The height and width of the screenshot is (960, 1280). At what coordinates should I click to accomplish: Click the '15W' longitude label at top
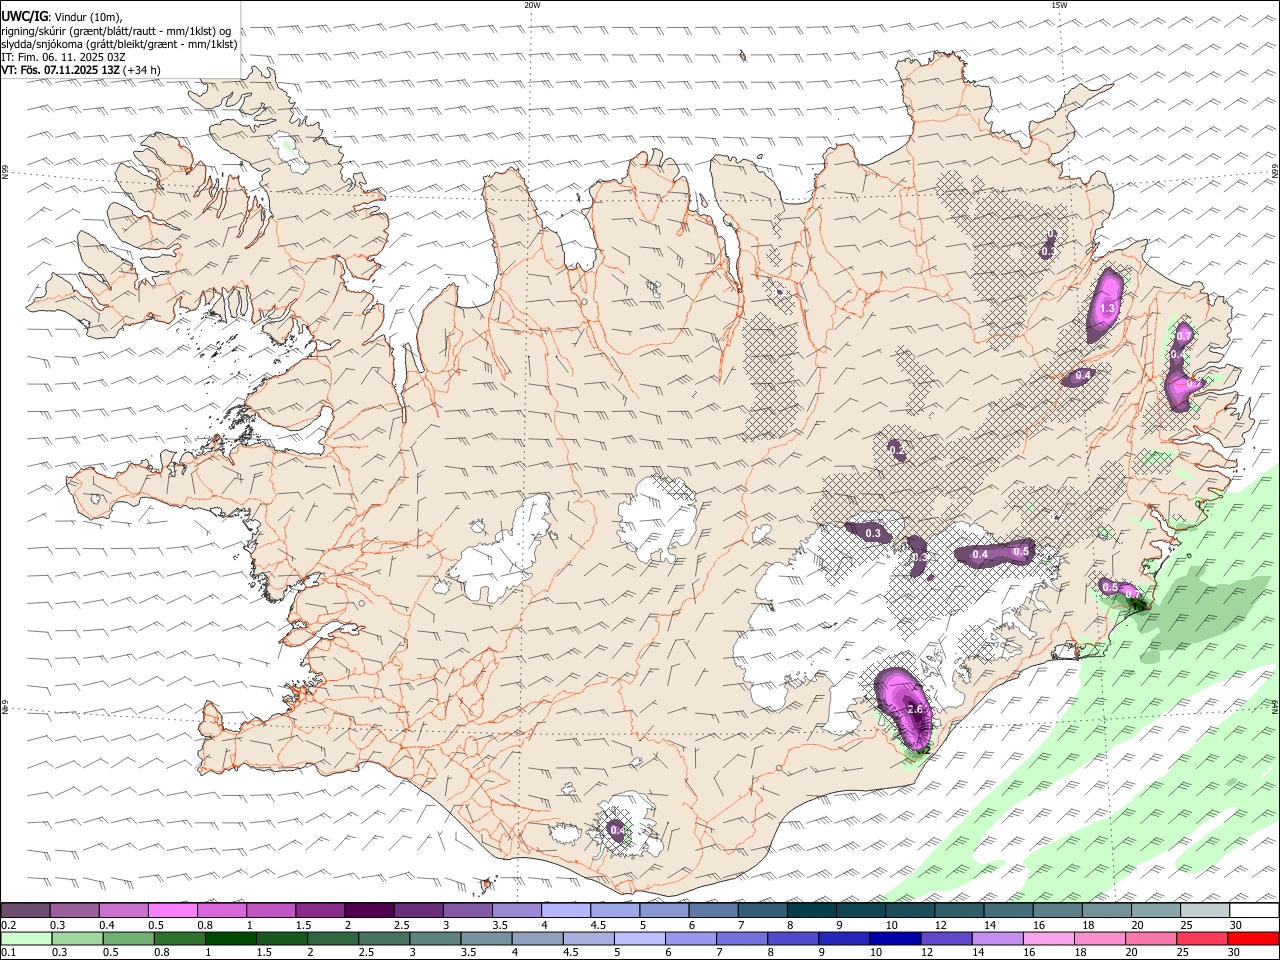pos(1060,5)
